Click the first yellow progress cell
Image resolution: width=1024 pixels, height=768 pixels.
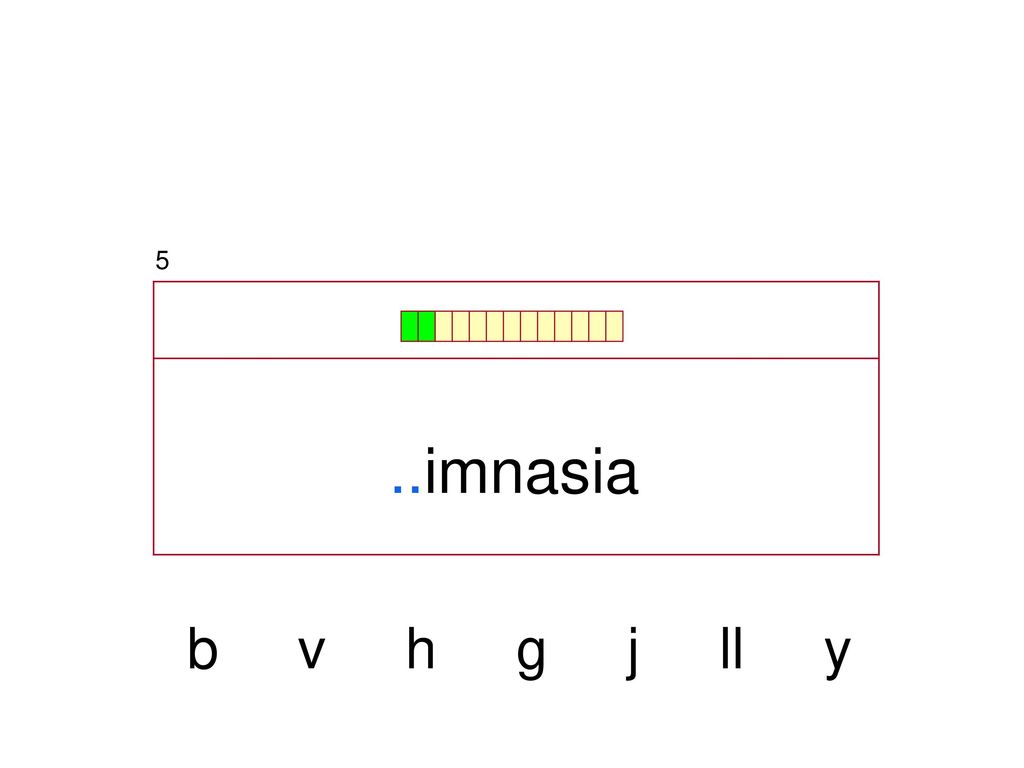[x=443, y=327]
